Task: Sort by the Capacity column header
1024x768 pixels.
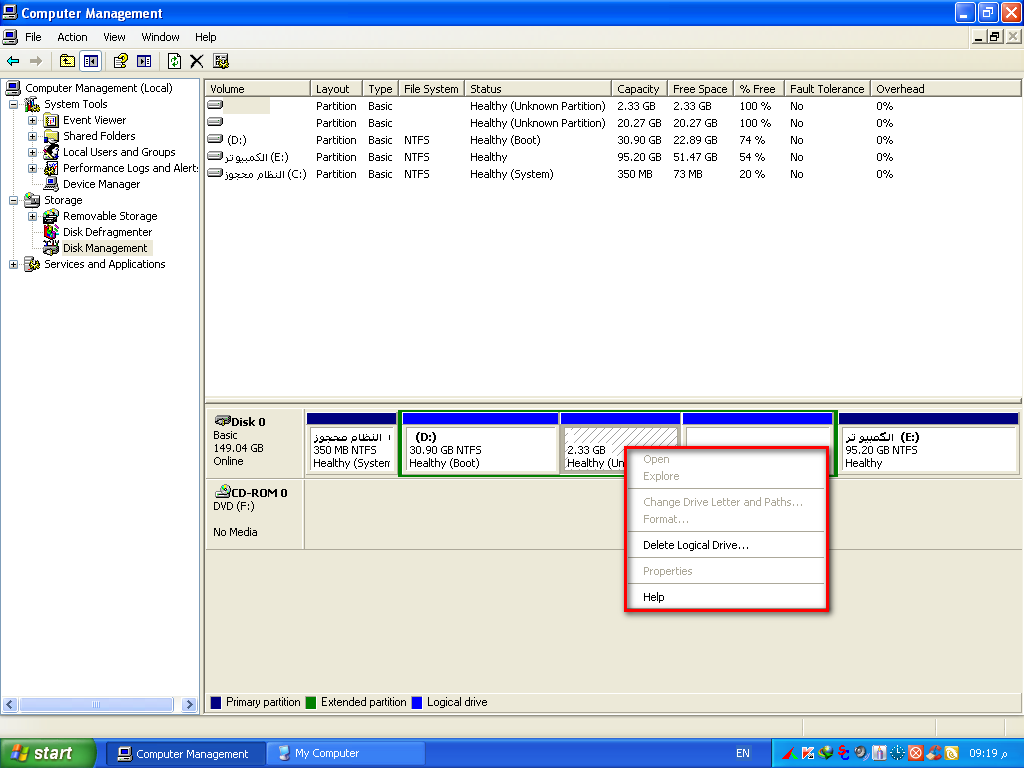Action: coord(639,89)
